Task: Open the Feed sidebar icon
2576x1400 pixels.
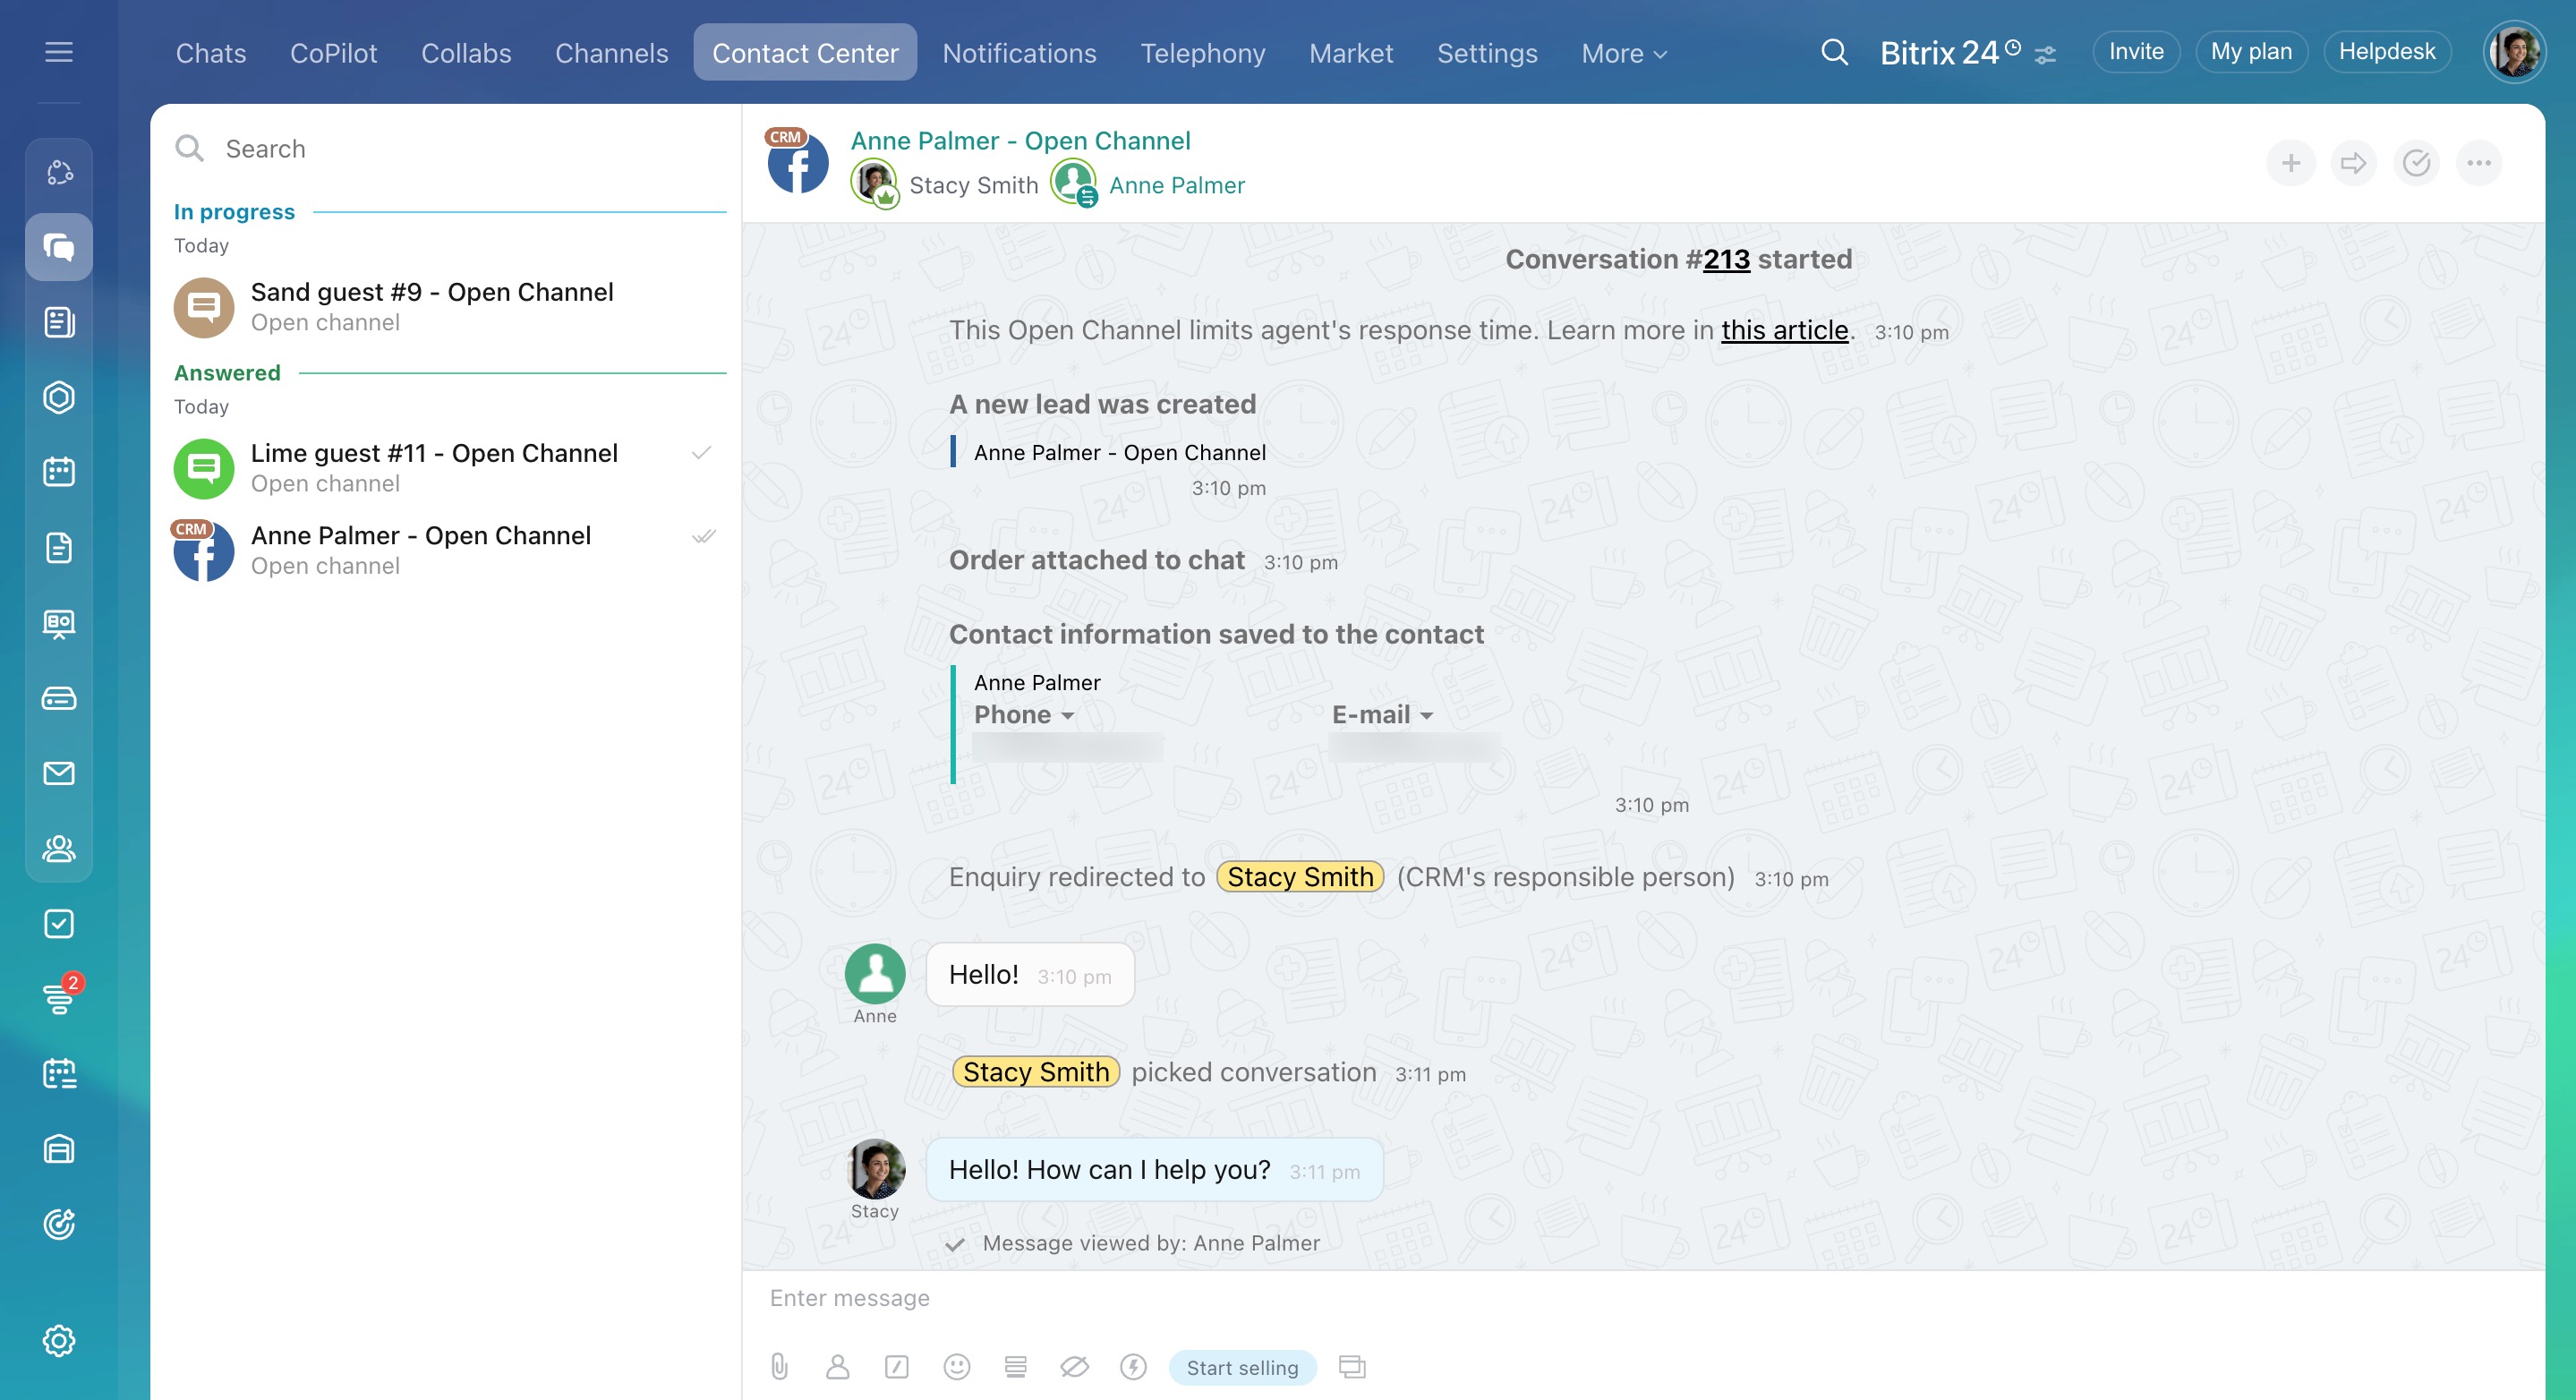Action: (x=59, y=322)
